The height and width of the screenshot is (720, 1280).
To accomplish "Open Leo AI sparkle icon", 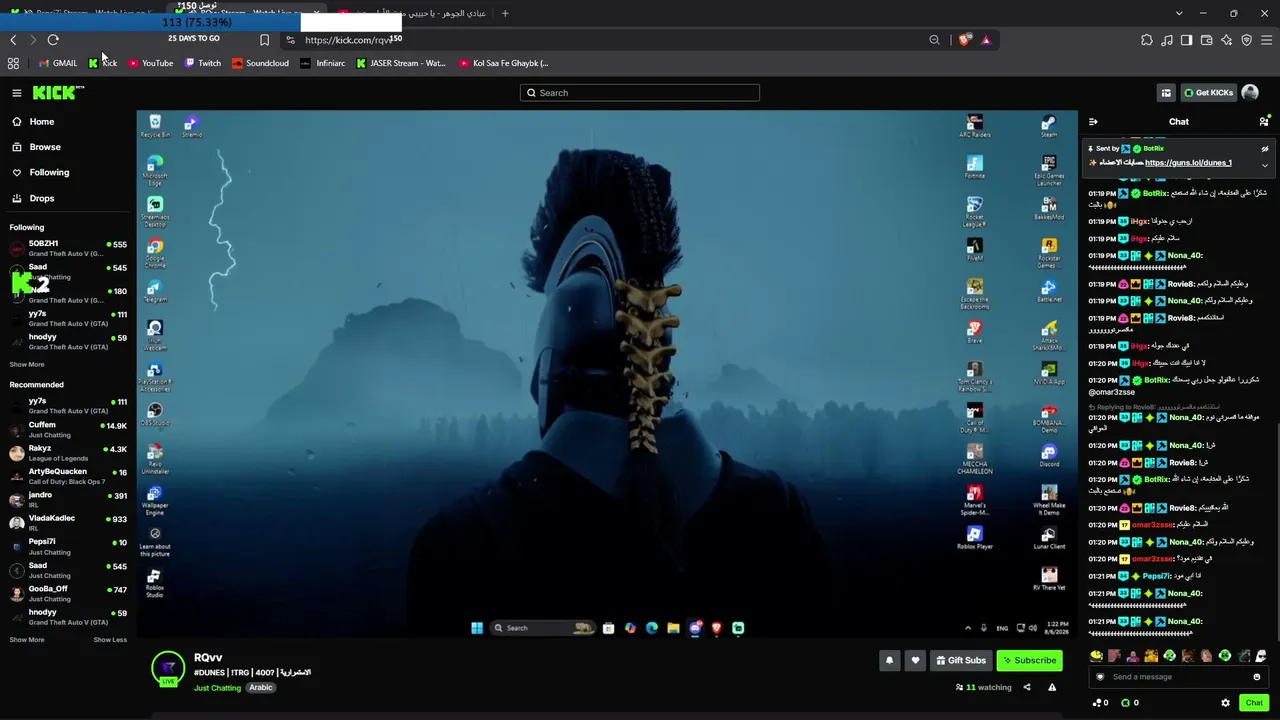I will [1227, 40].
